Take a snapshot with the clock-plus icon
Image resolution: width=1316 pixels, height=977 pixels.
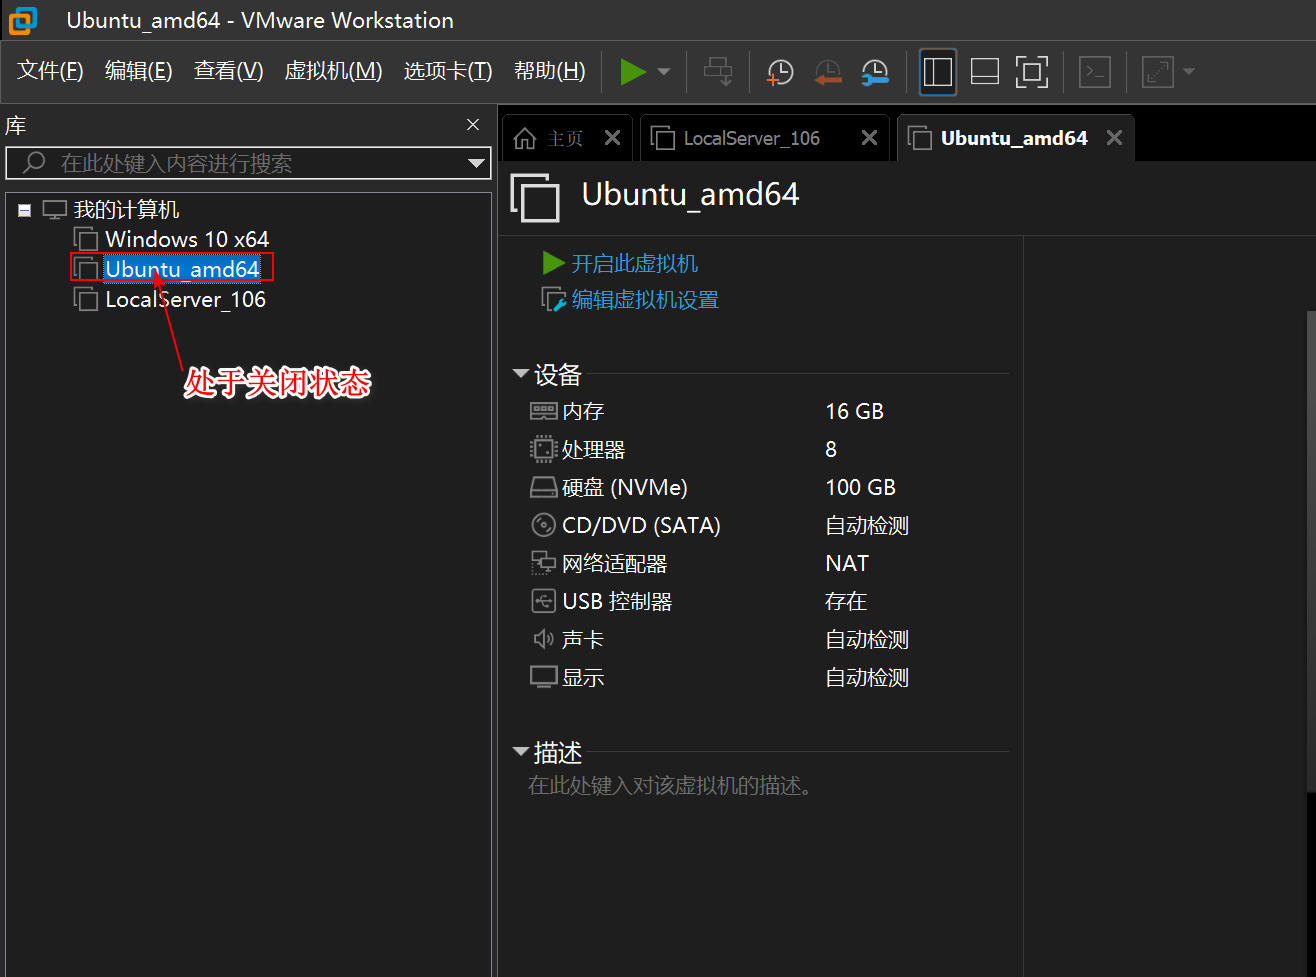(x=780, y=72)
